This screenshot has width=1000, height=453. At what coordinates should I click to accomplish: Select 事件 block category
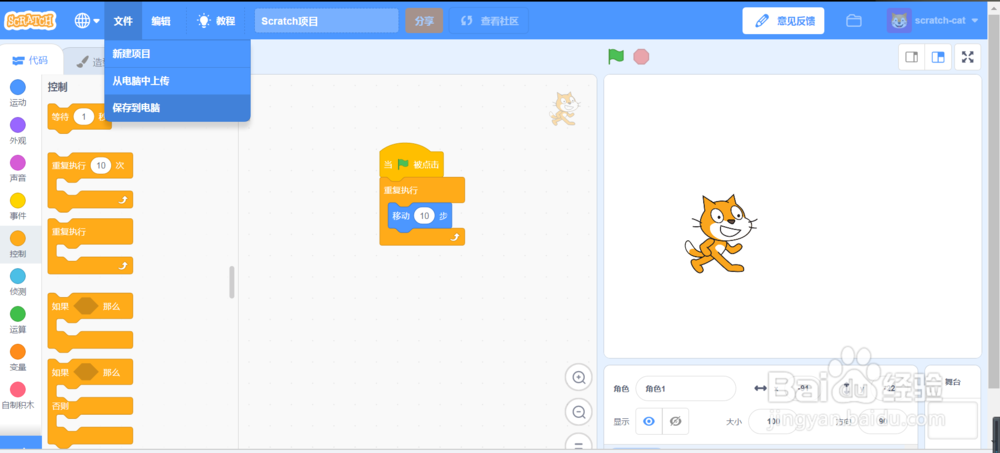[18, 207]
